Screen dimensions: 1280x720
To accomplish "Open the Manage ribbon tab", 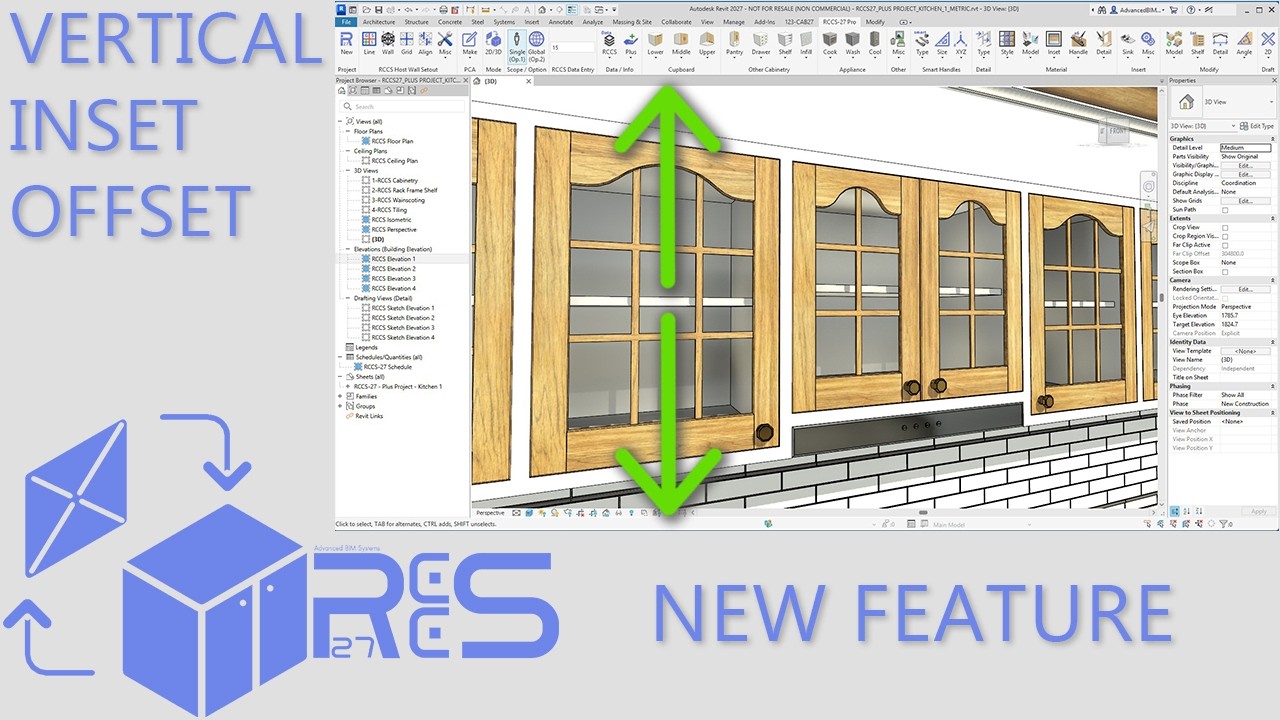I will tap(733, 21).
